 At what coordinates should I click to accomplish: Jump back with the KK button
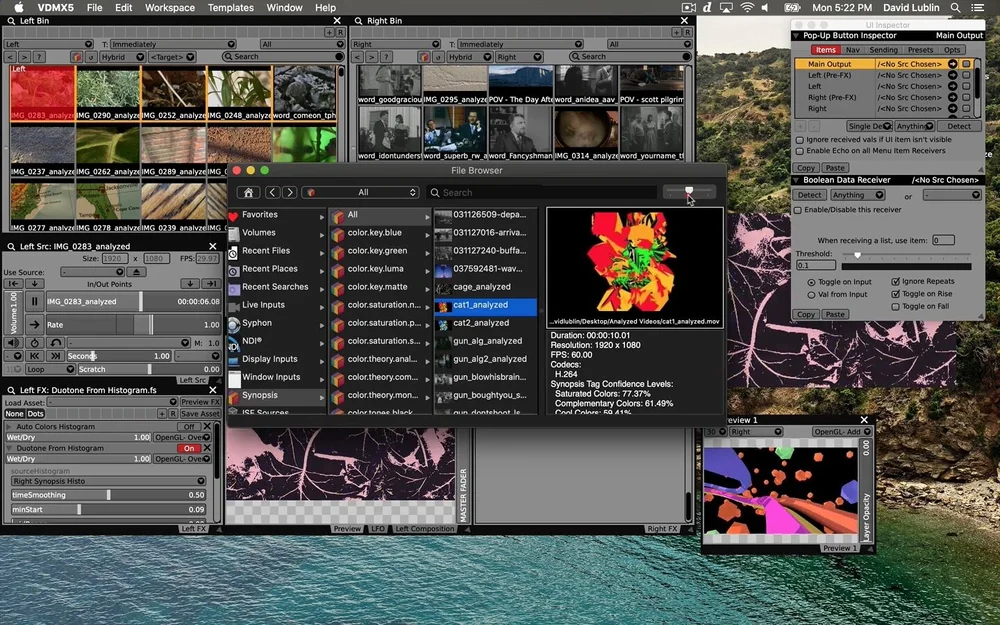click(34, 356)
